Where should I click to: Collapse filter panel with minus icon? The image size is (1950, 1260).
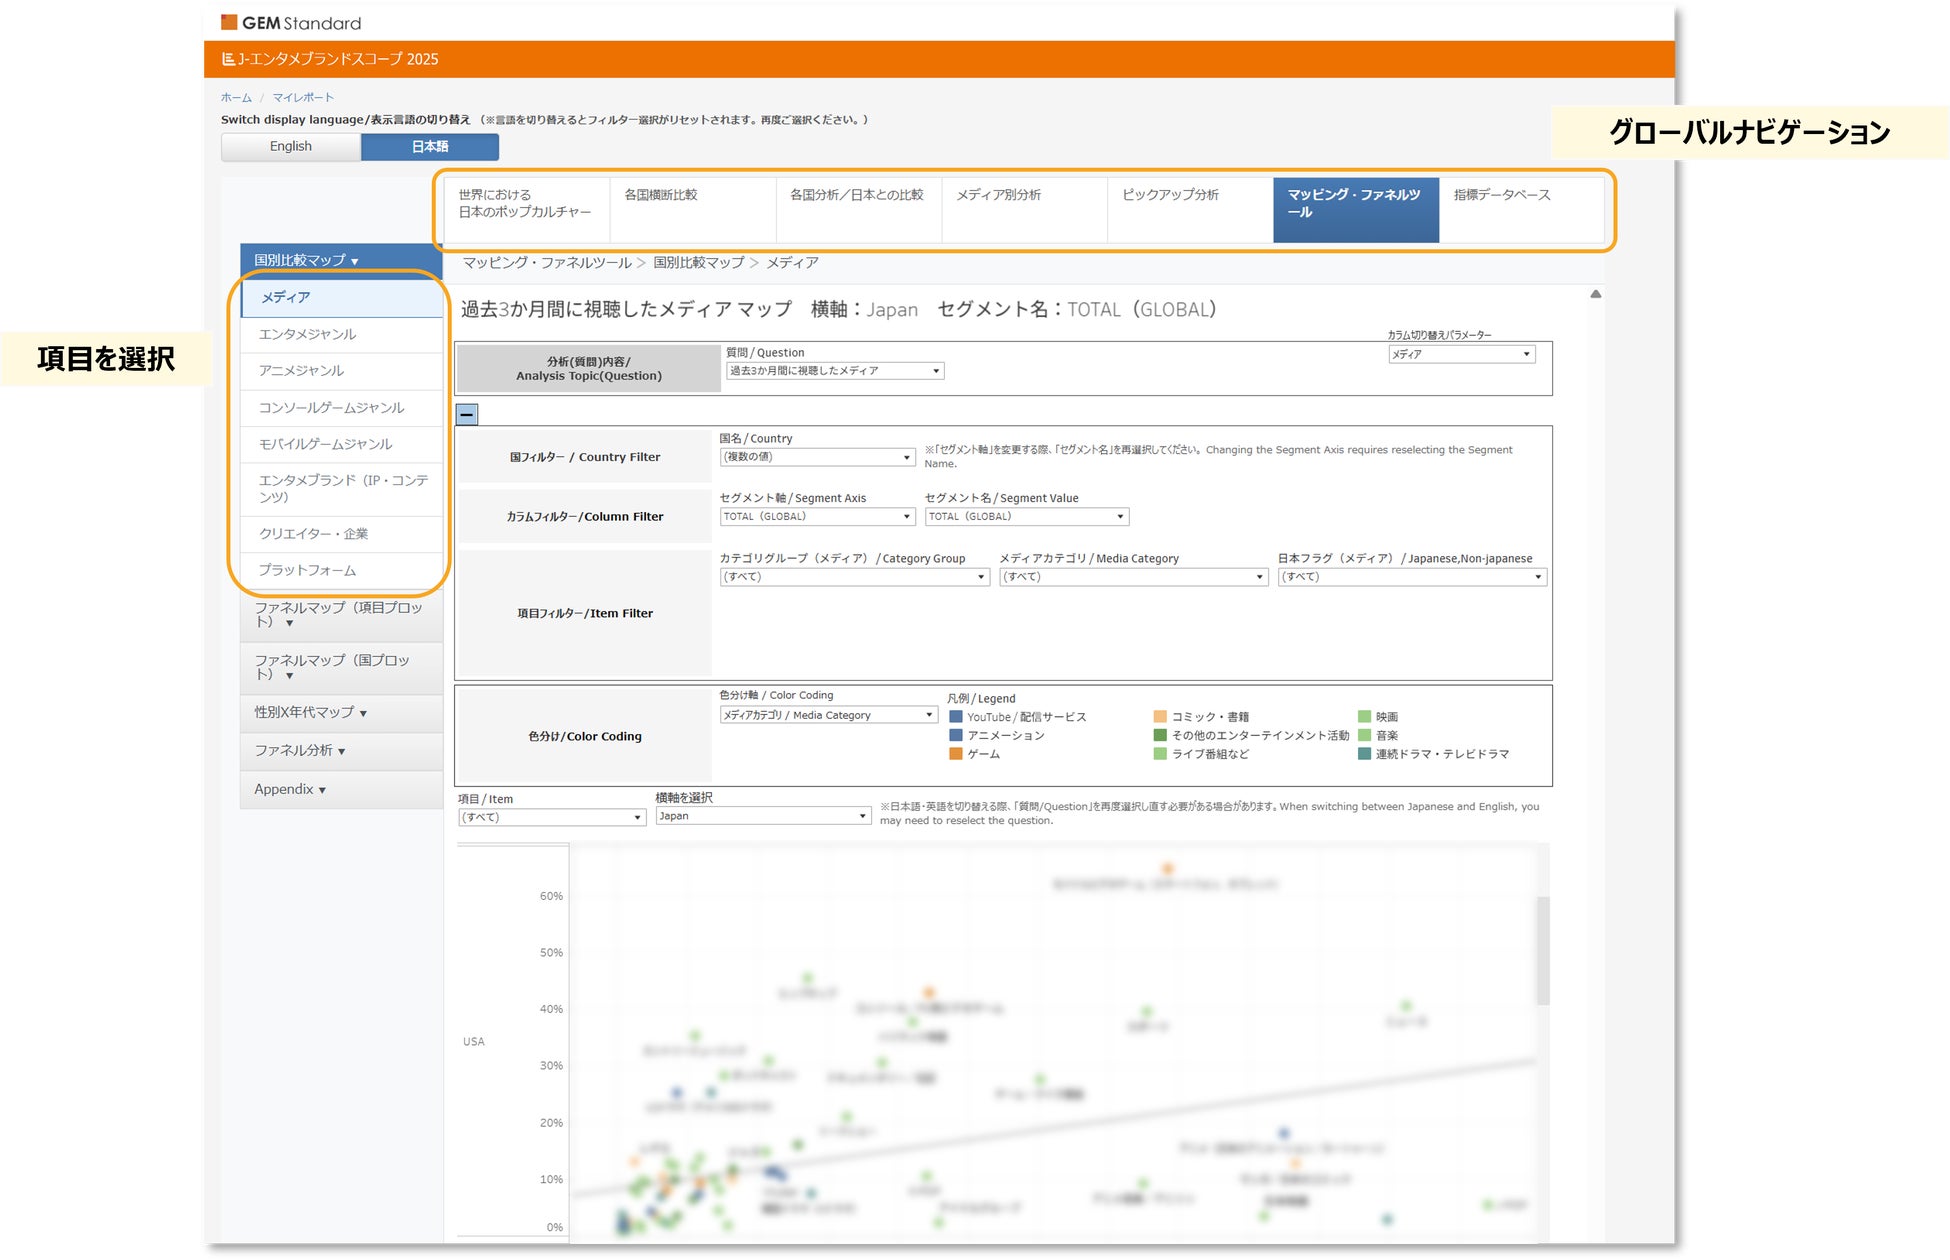[467, 414]
